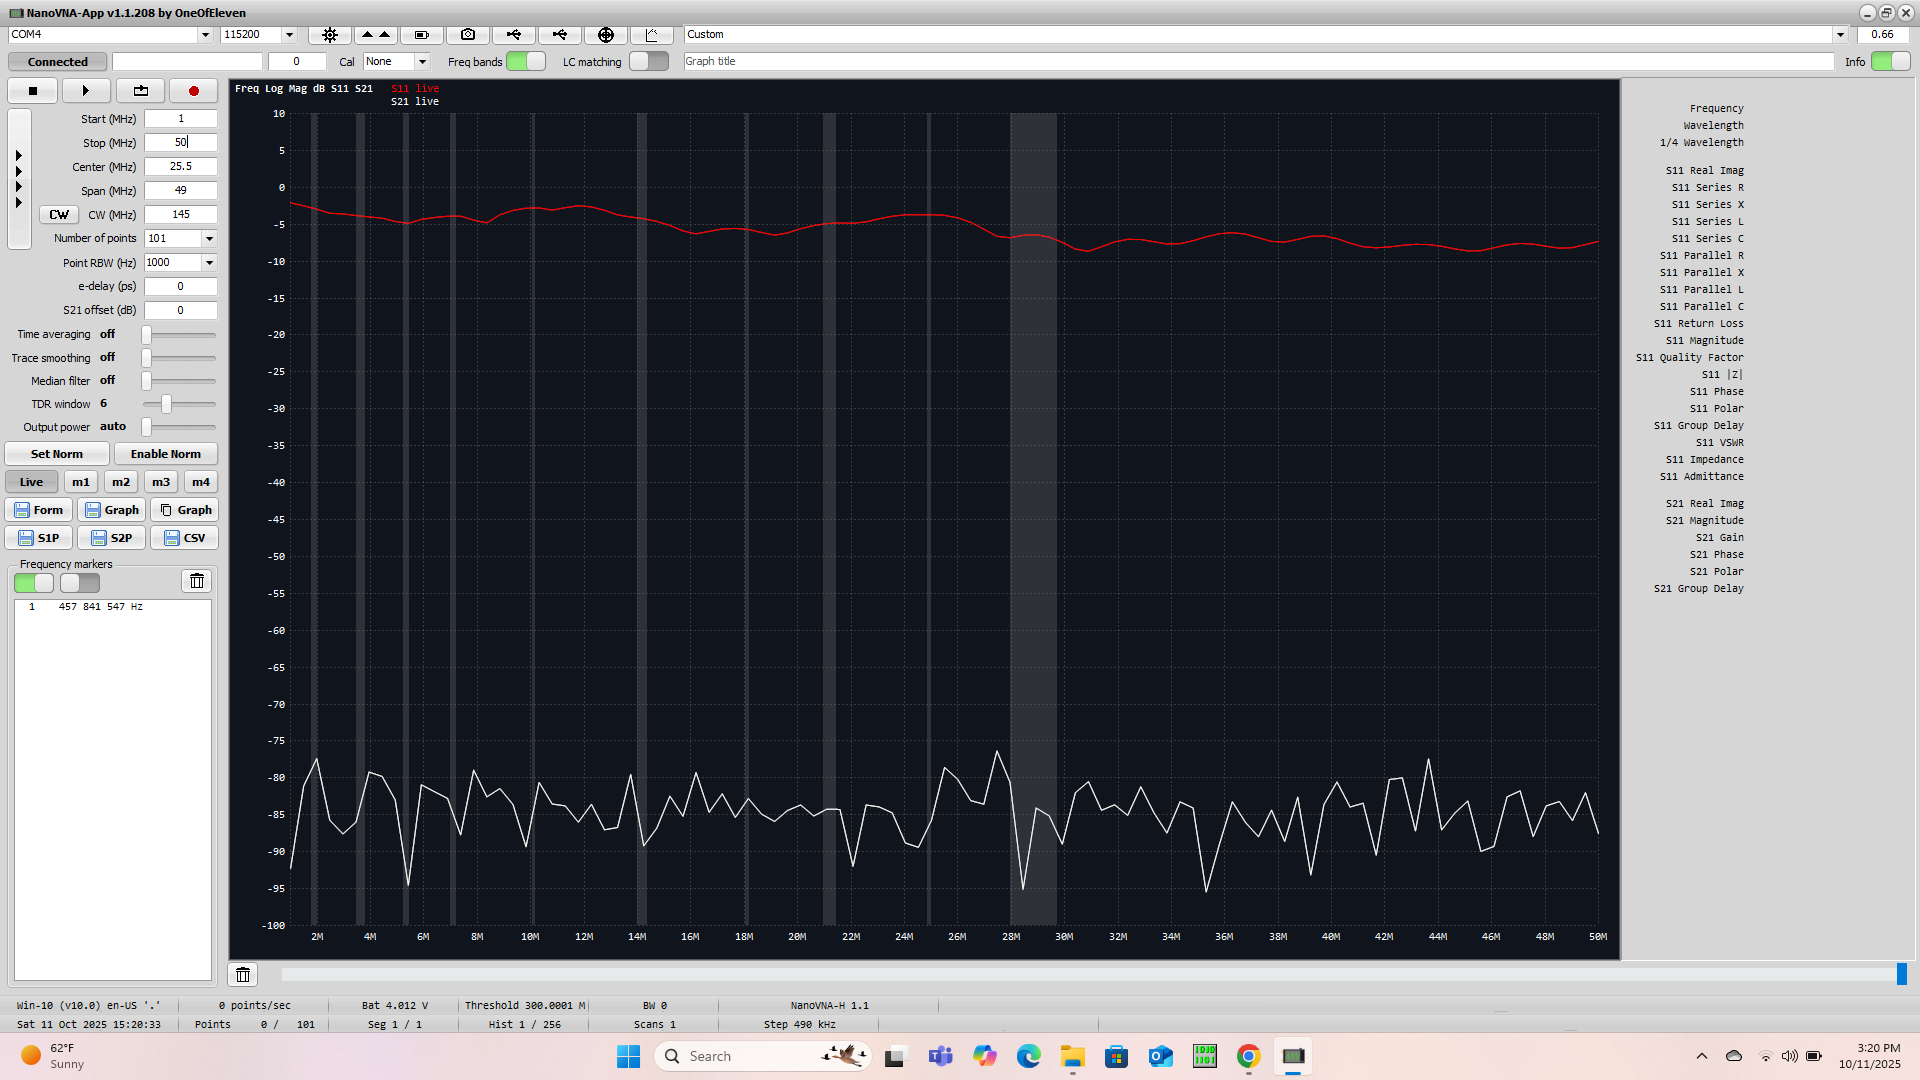
Task: Click the crosshair target icon
Action: pyautogui.click(x=605, y=35)
